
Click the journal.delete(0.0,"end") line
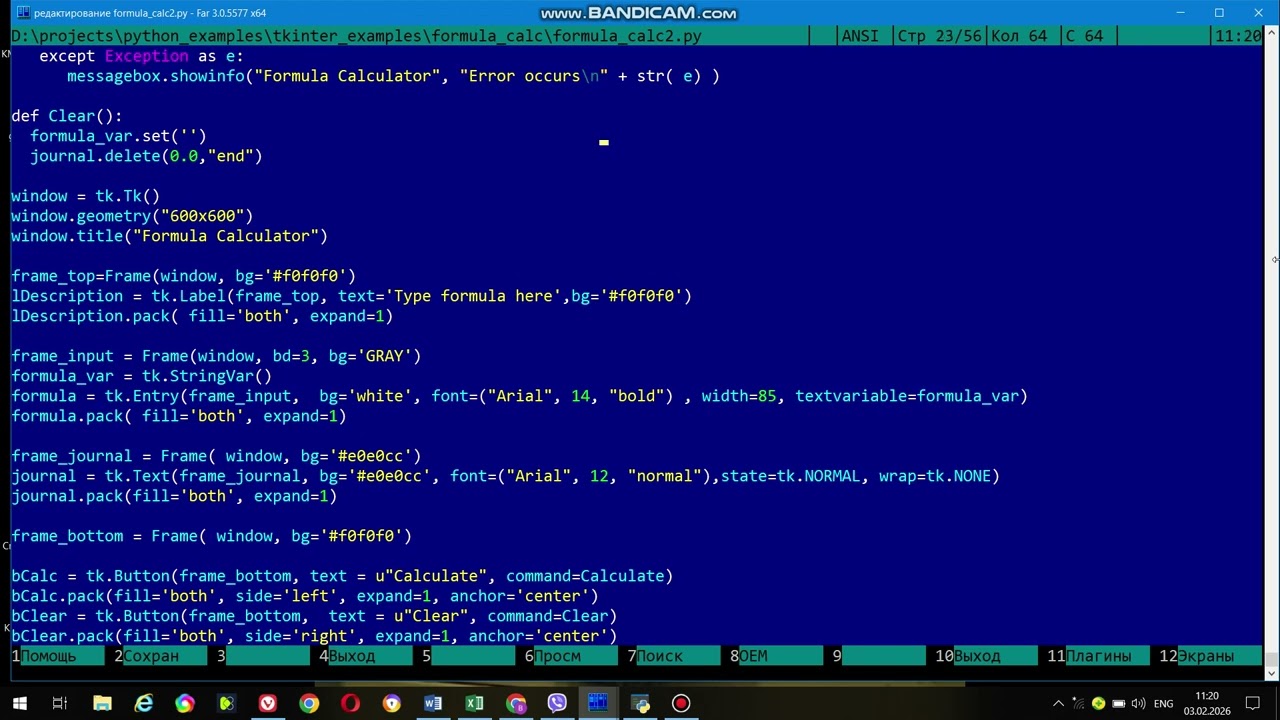click(x=146, y=156)
